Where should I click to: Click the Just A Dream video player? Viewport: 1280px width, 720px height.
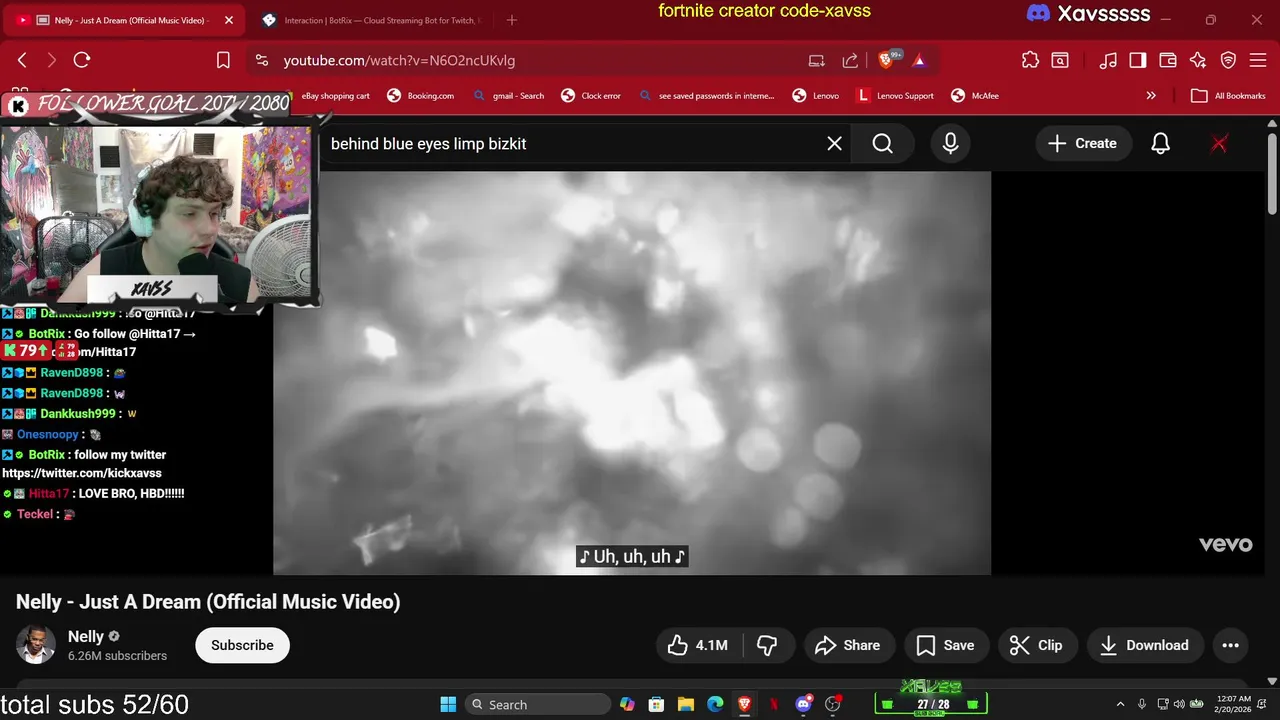coord(632,372)
